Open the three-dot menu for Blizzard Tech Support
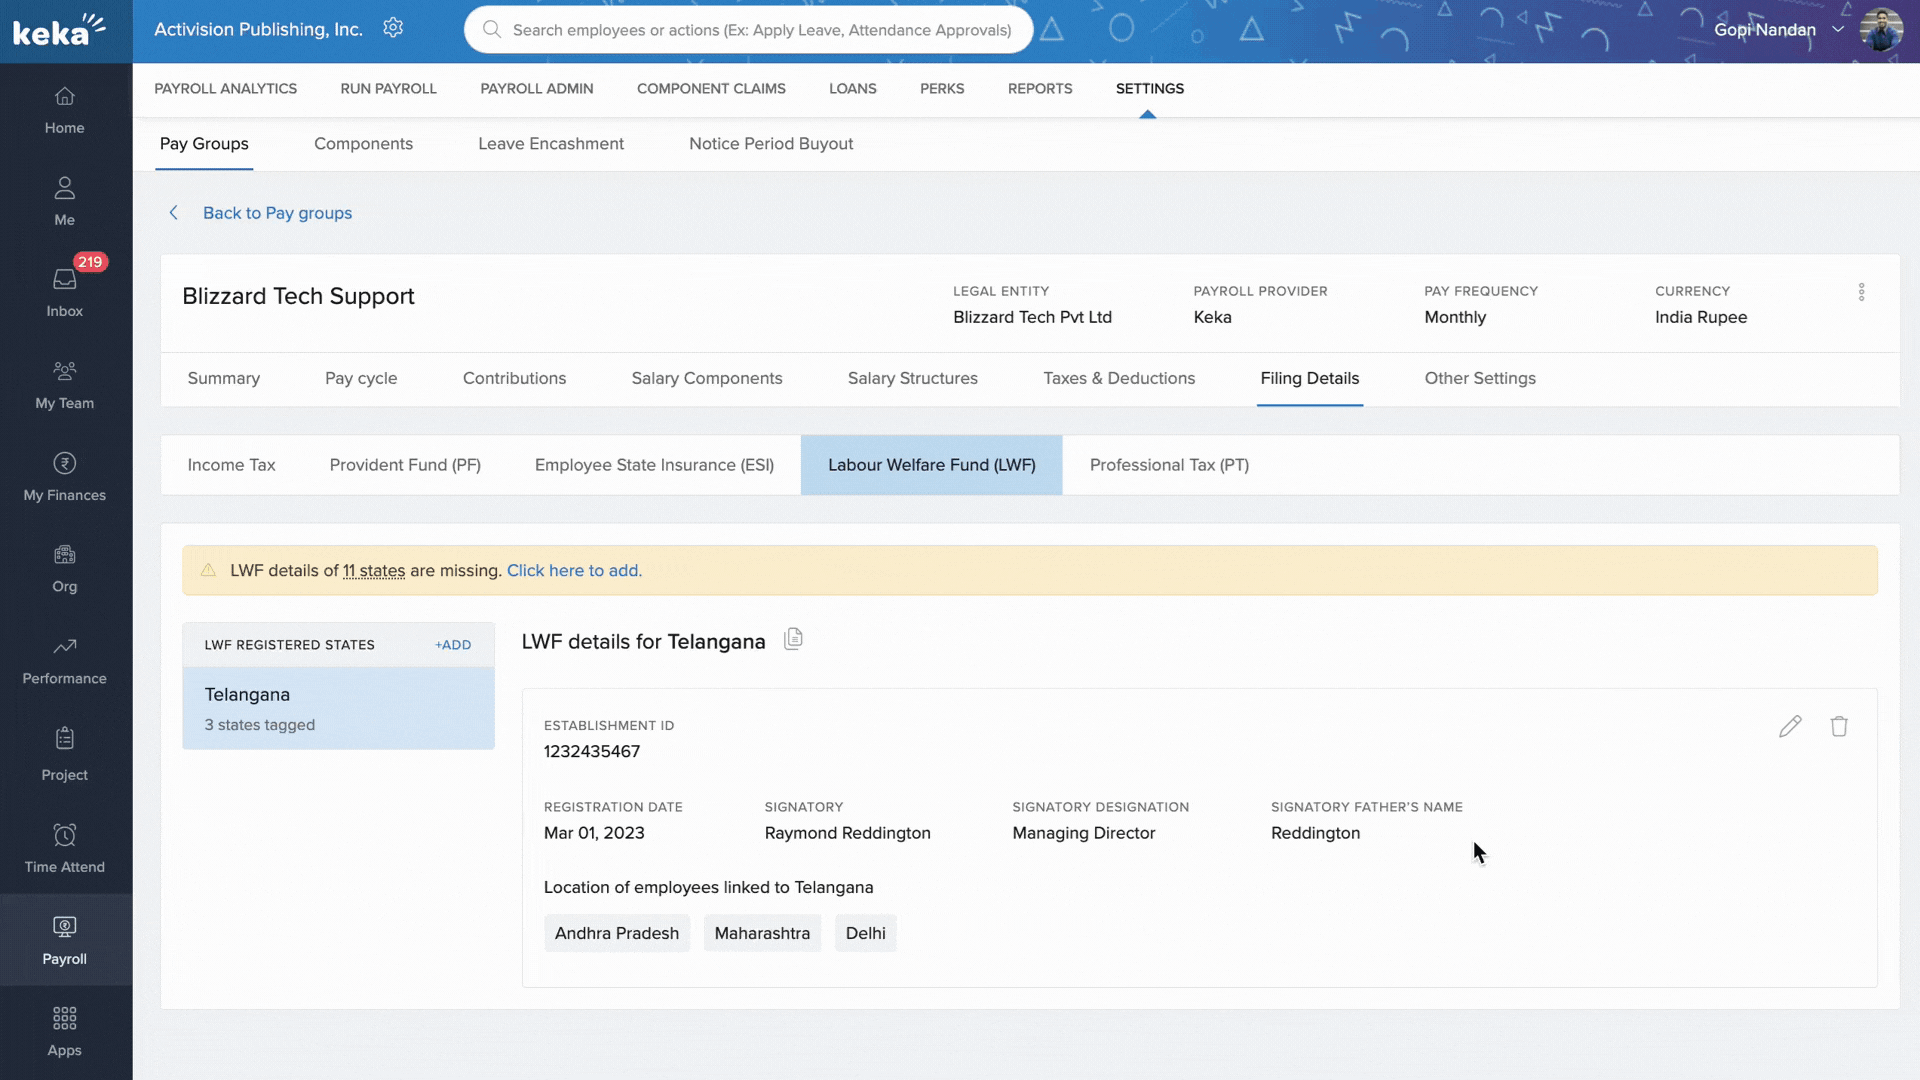This screenshot has width=1920, height=1080. pyautogui.click(x=1861, y=292)
